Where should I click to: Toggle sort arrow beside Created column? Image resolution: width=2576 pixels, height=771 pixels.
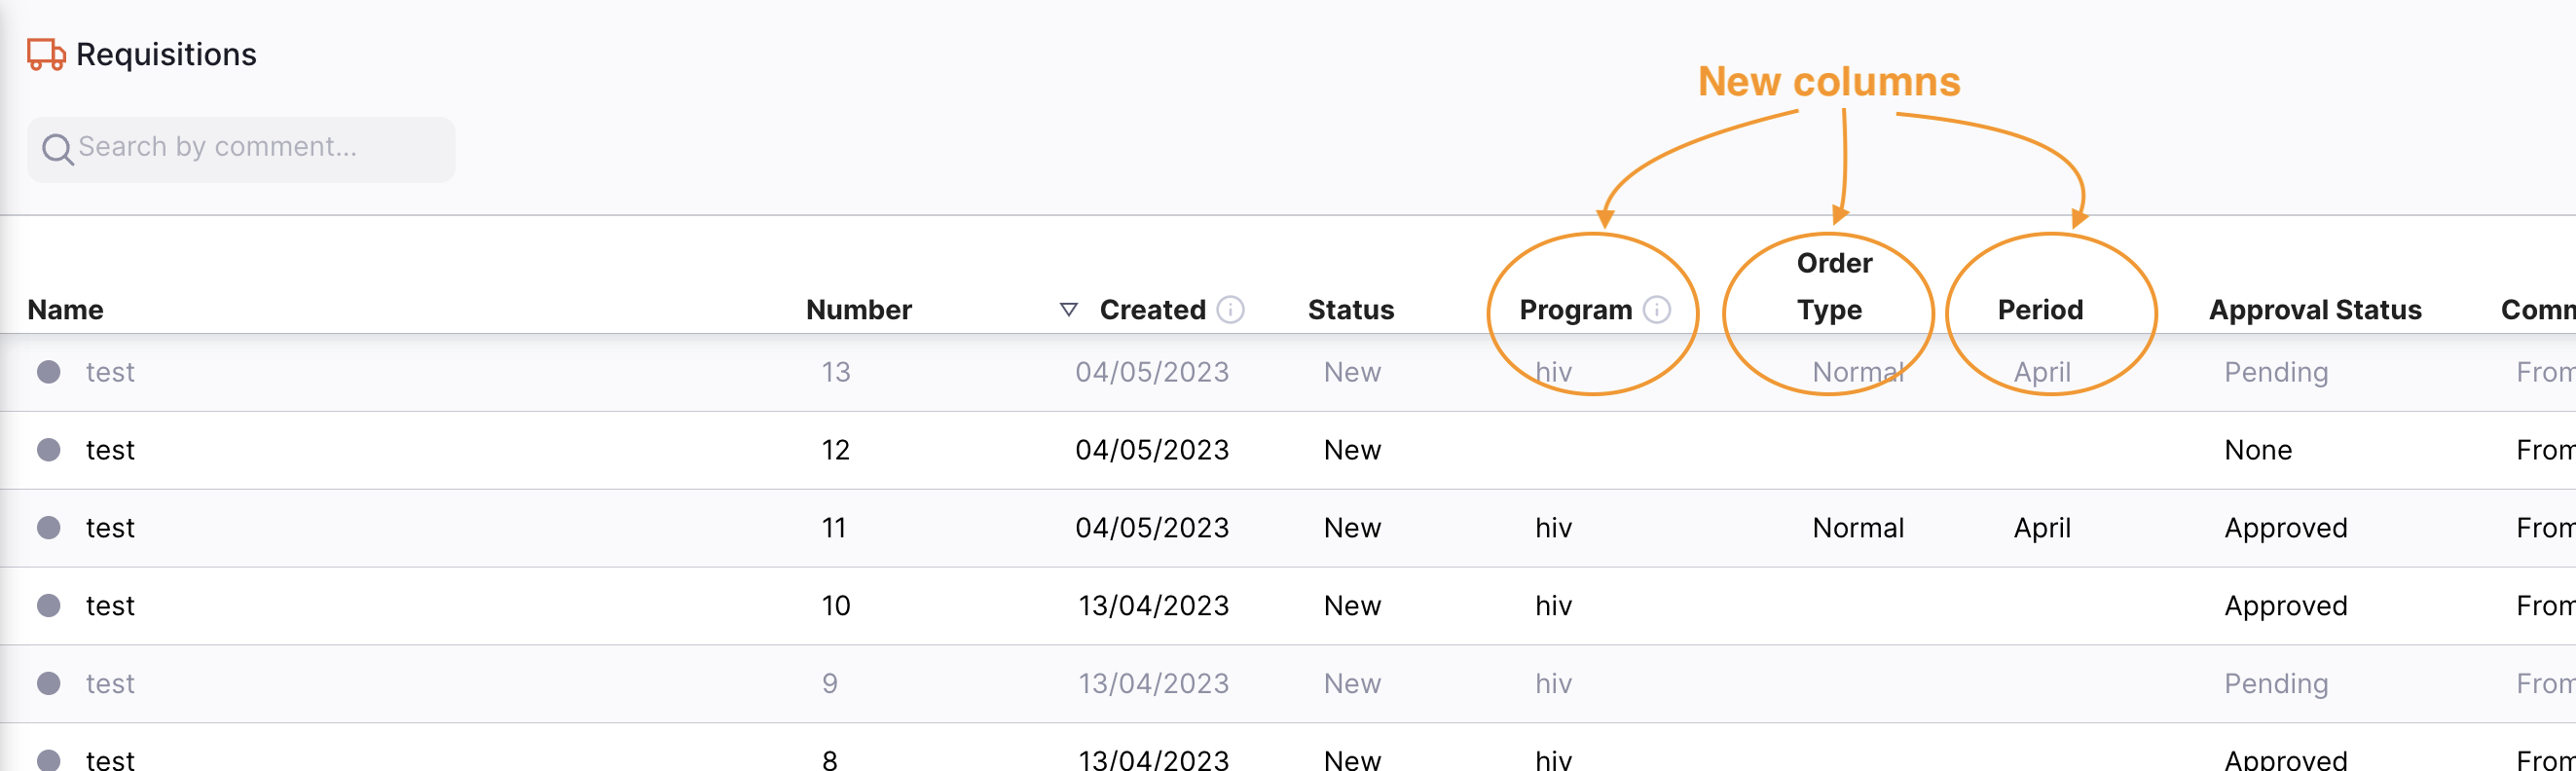point(1068,310)
